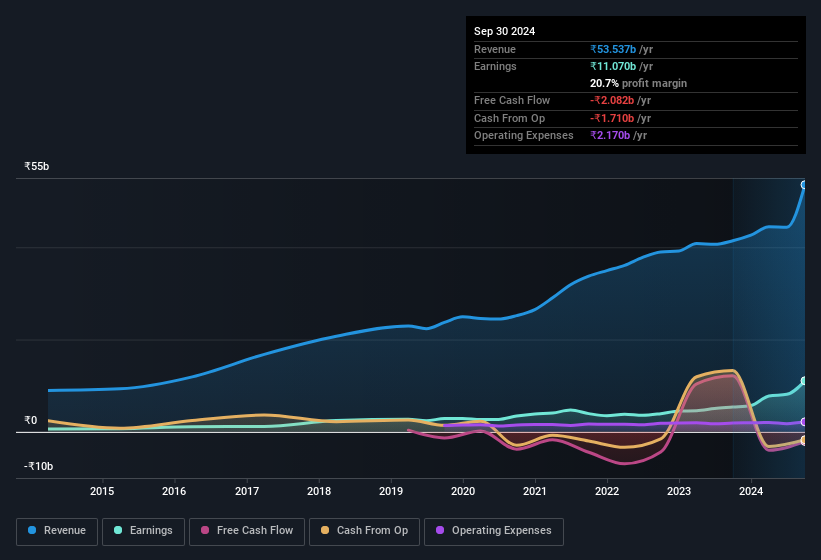Image resolution: width=821 pixels, height=560 pixels.
Task: Click the Earnings label in tooltip
Action: (x=495, y=66)
